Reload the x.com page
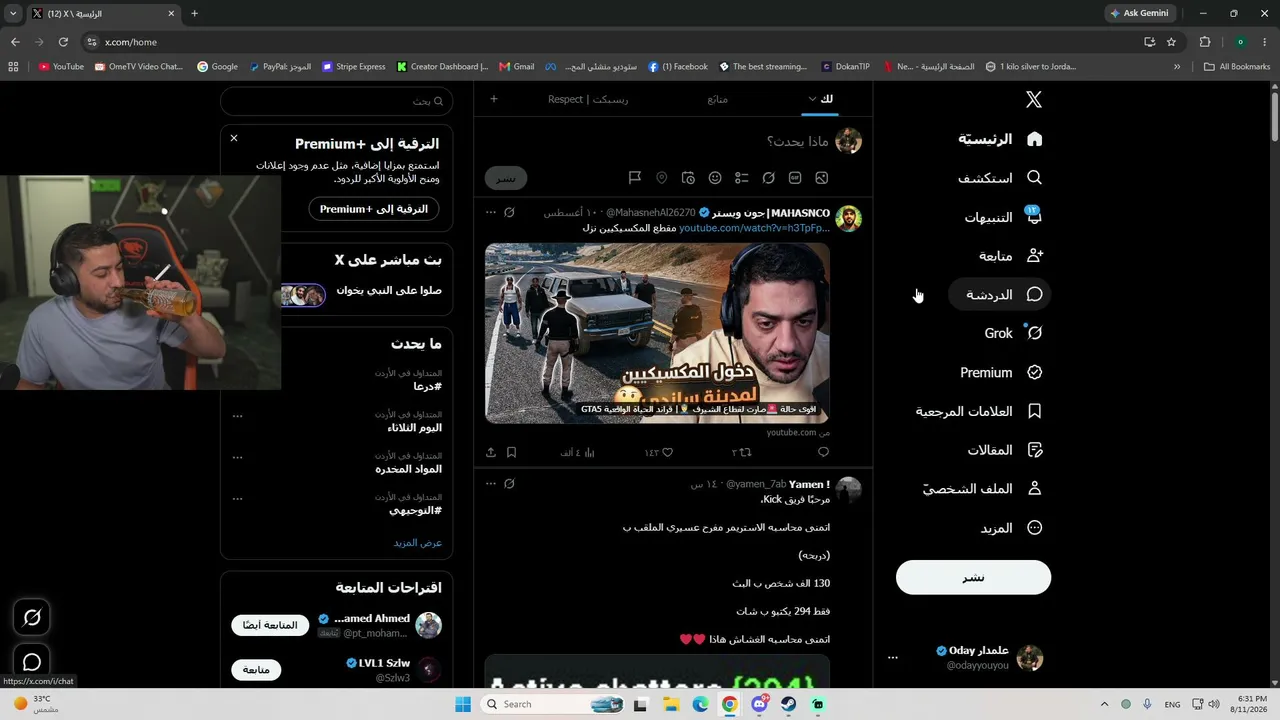Viewport: 1280px width, 720px height. pos(63,42)
